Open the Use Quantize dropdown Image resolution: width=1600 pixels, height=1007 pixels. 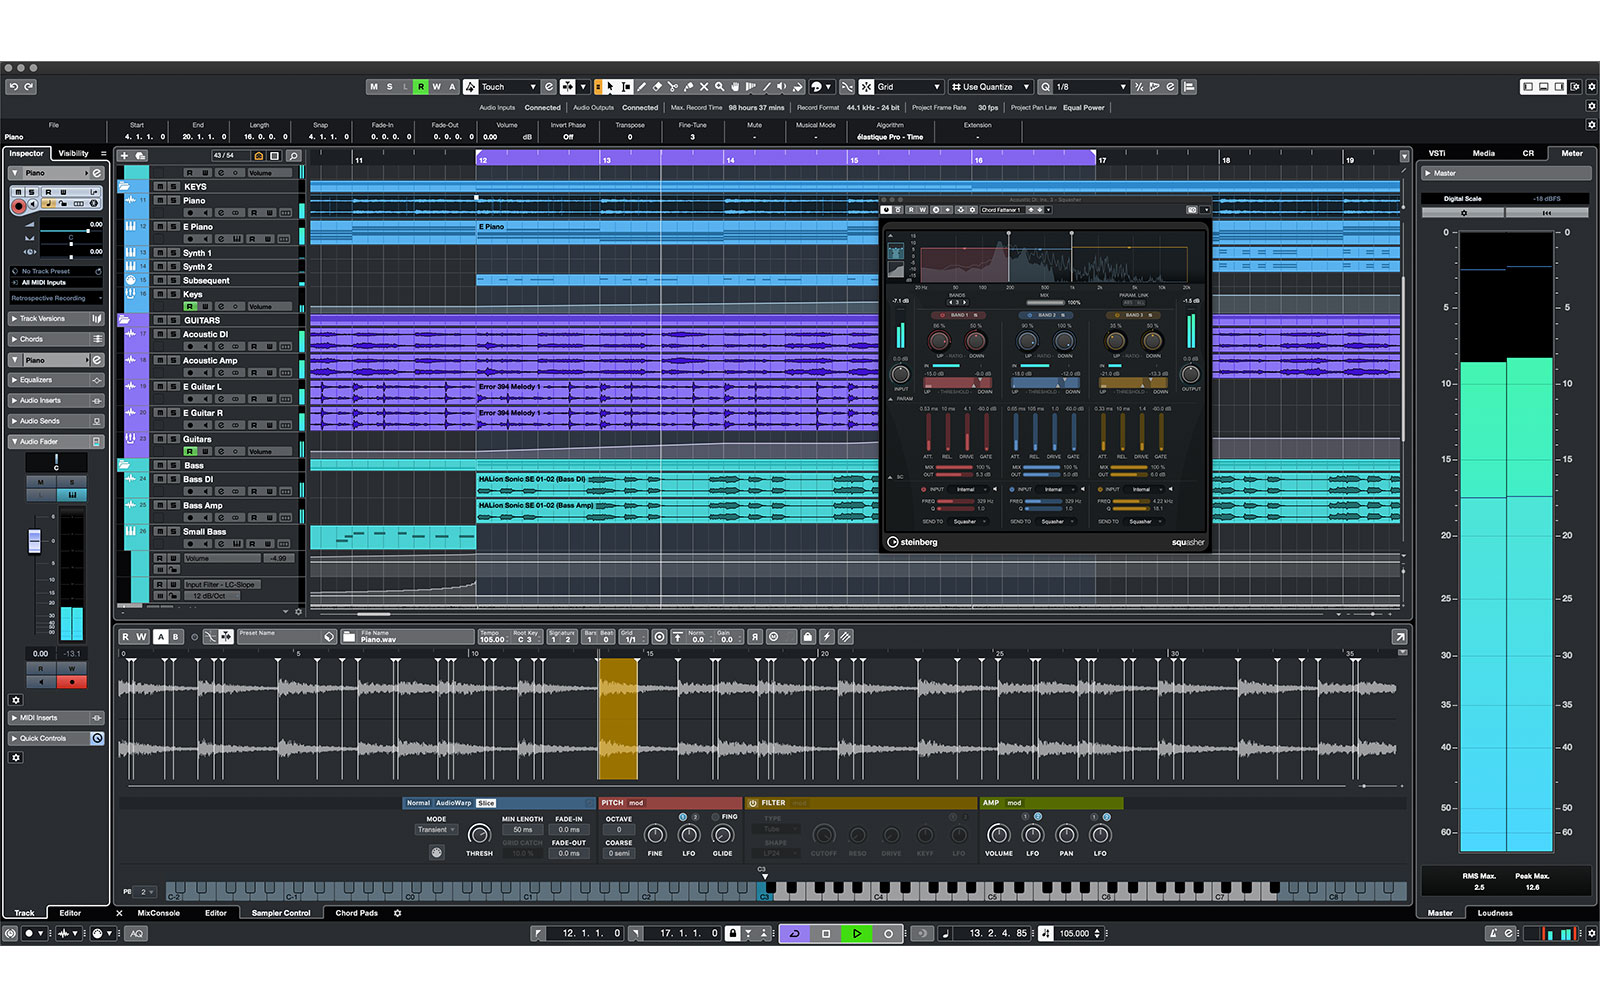point(990,87)
